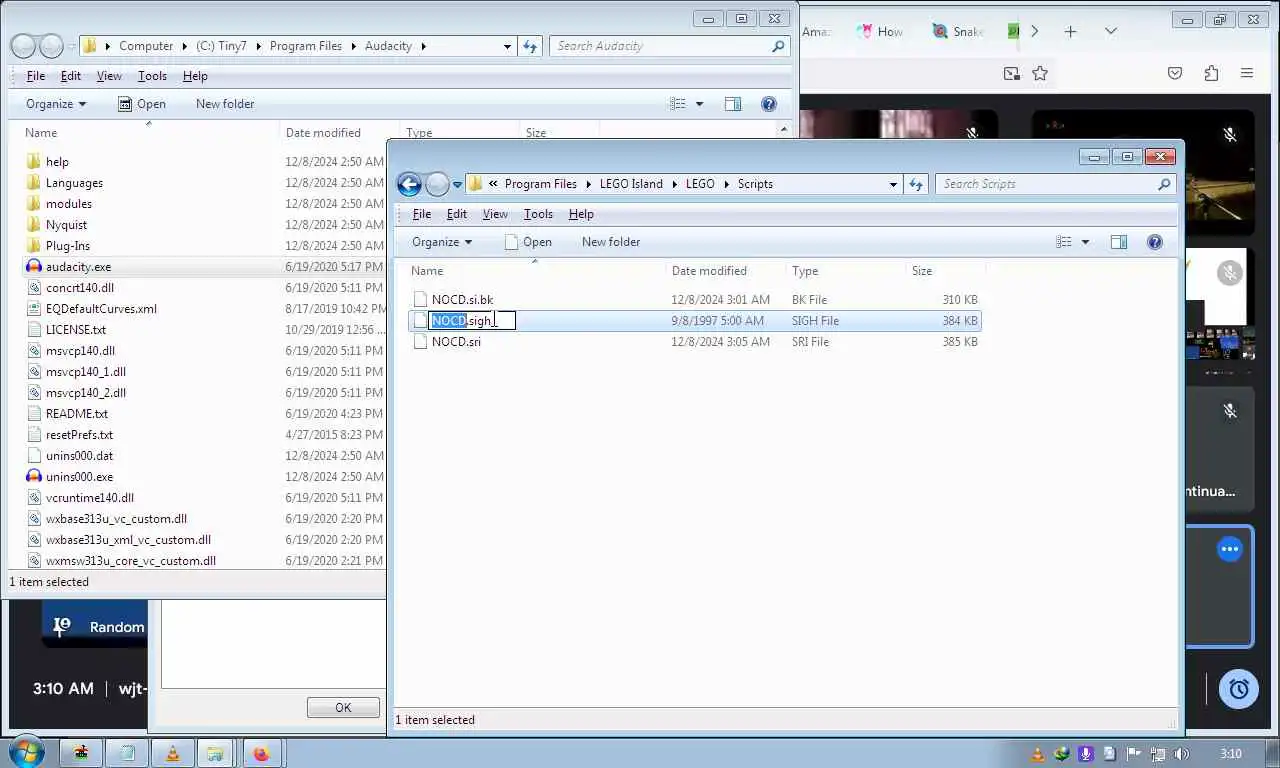This screenshot has height=768, width=1280.
Task: Bookmark the page with the browser star icon
Action: (1040, 73)
